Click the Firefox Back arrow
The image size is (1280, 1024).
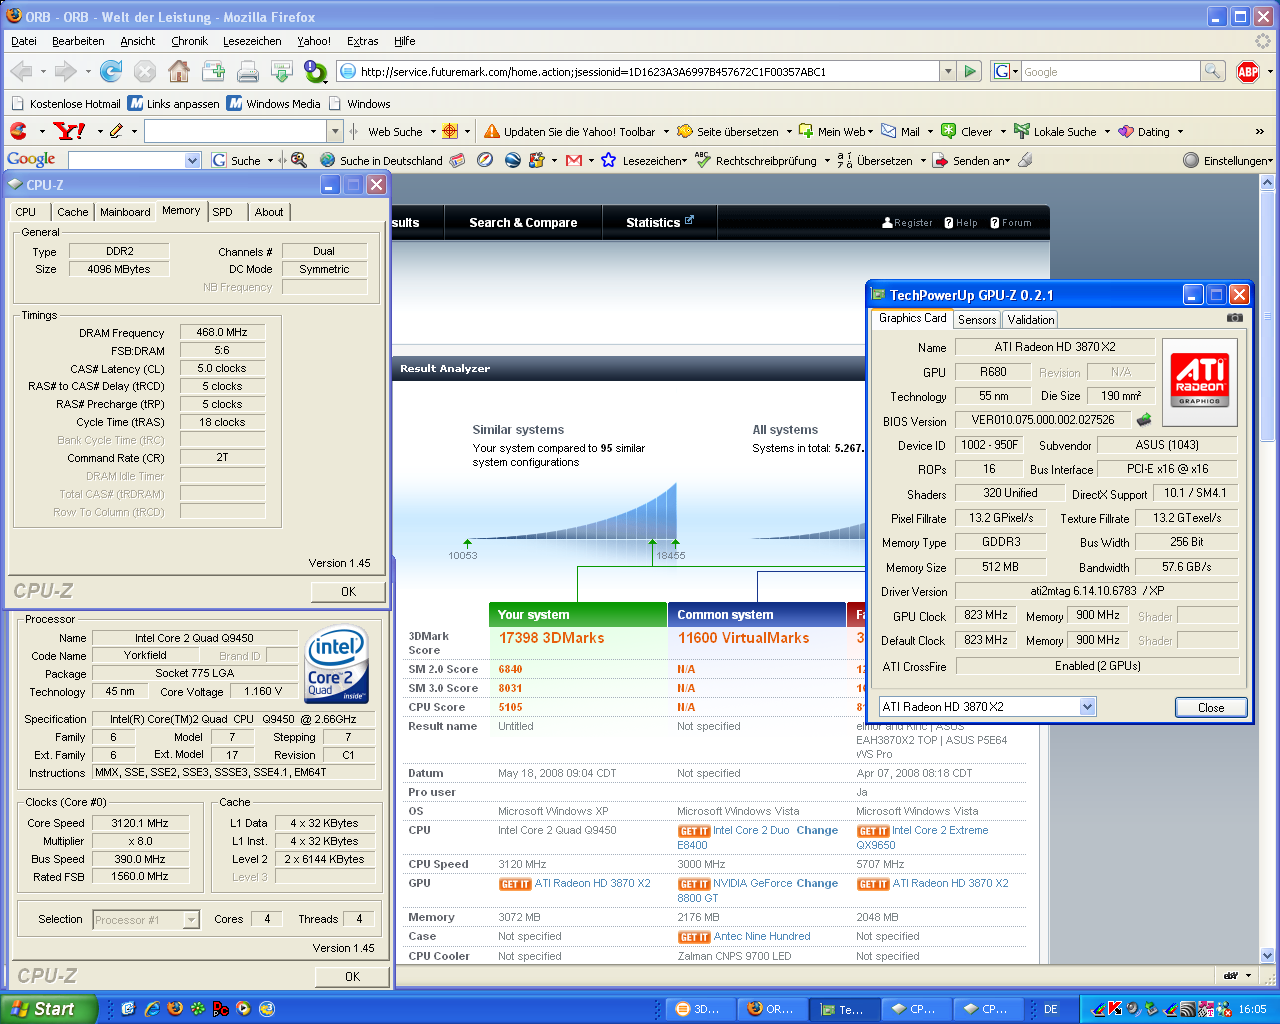pyautogui.click(x=21, y=71)
